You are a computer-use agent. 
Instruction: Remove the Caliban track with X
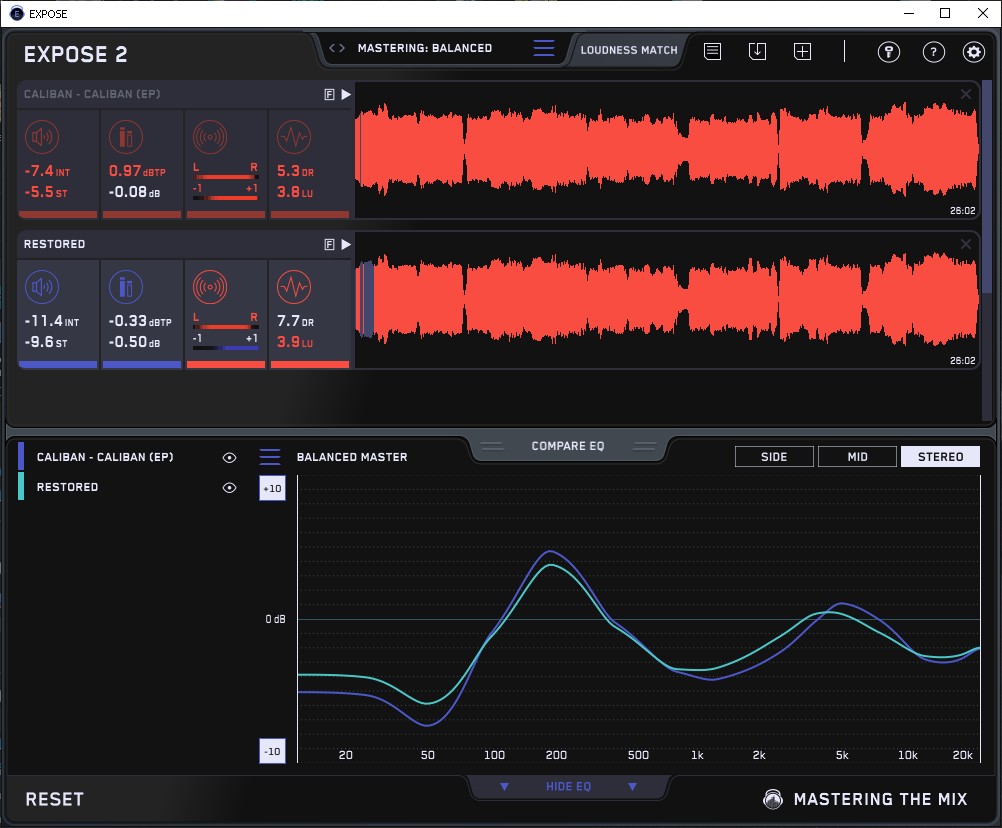point(966,94)
